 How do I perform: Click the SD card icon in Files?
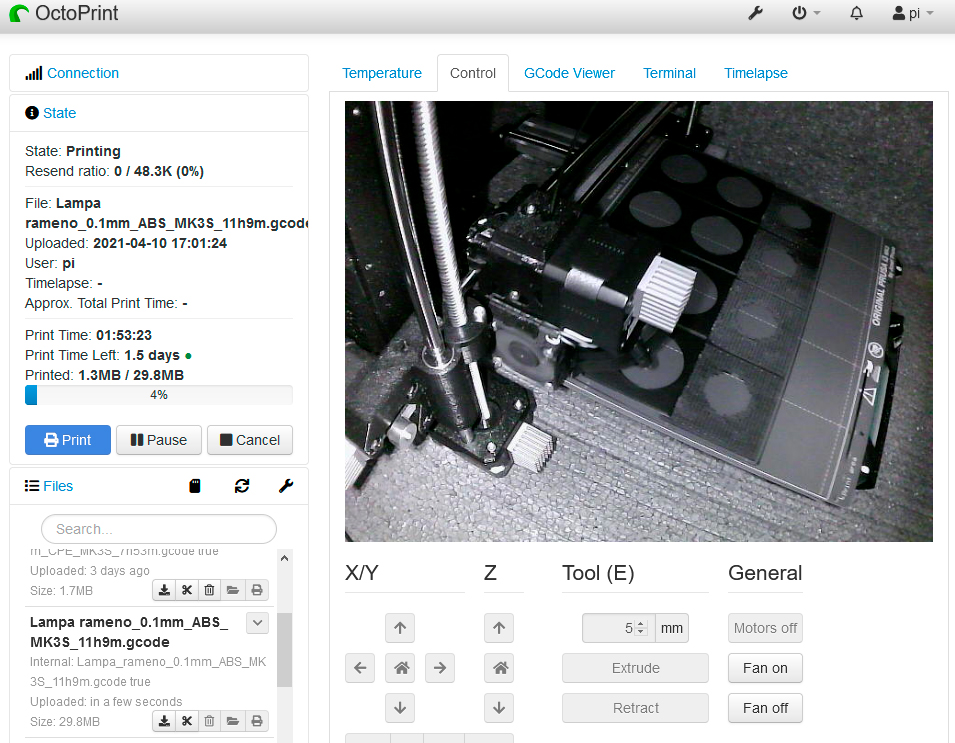195,486
